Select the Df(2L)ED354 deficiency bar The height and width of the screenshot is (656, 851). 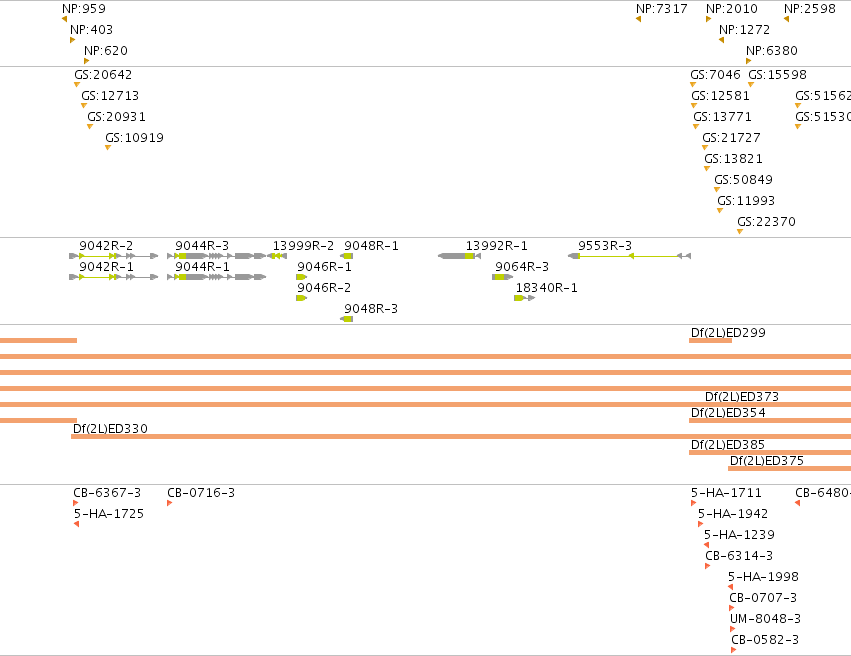pos(770,421)
